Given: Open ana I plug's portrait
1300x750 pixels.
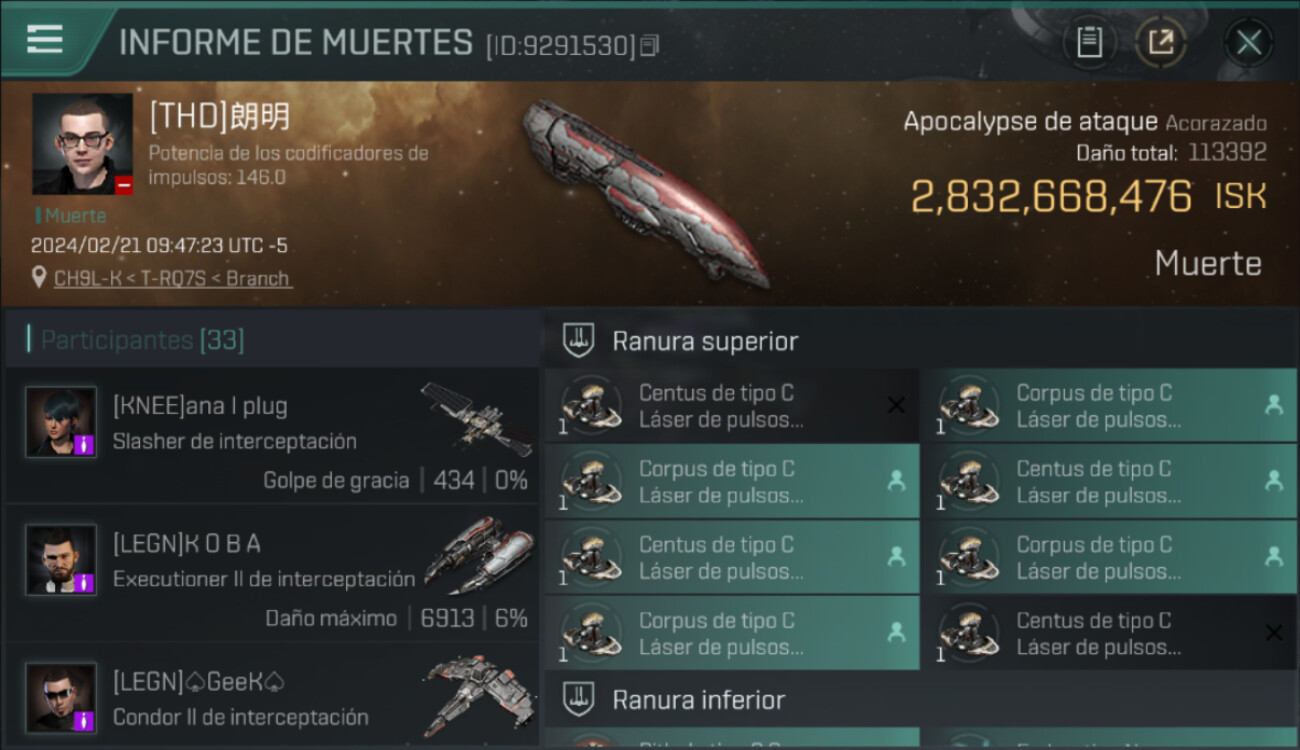Looking at the screenshot, I should [61, 422].
